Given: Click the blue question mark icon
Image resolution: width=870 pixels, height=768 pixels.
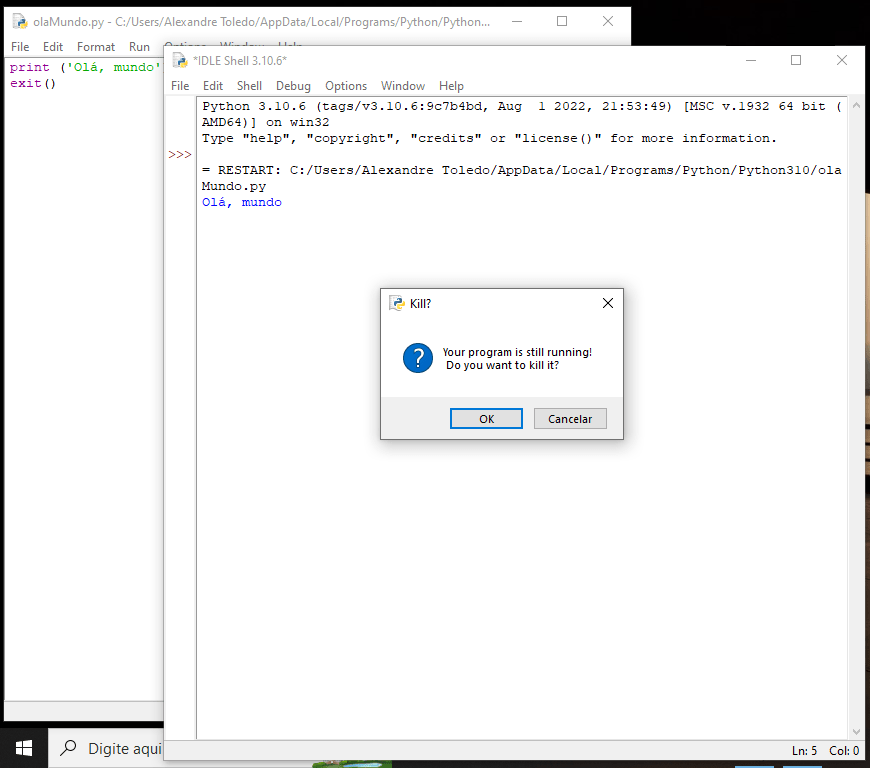Looking at the screenshot, I should point(417,358).
